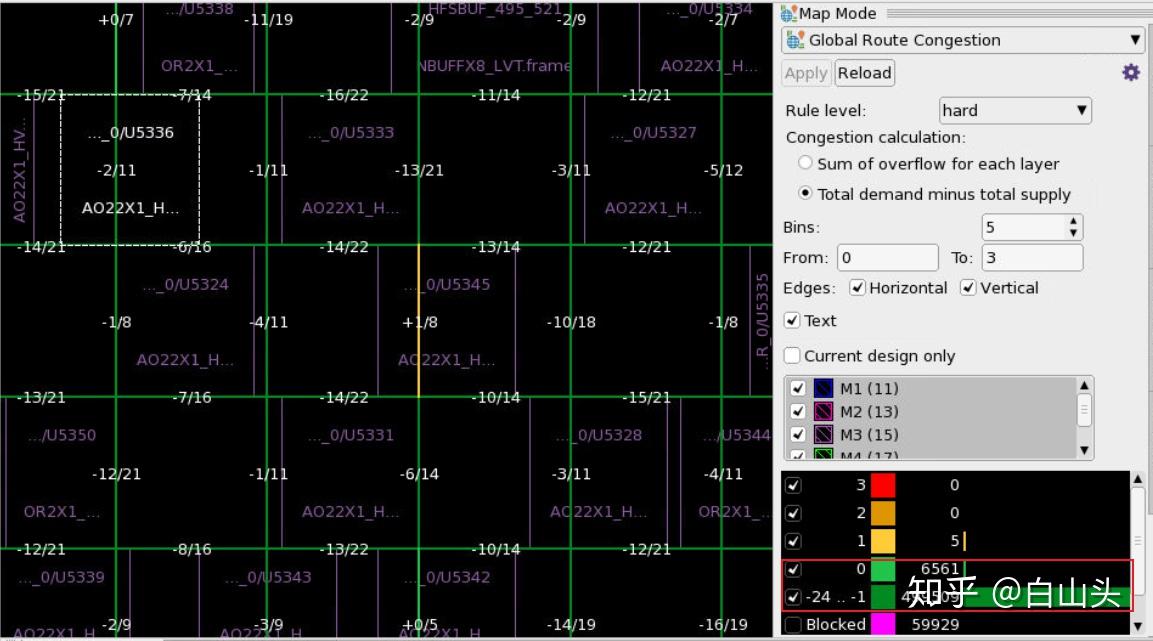Viewport: 1153px width, 641px height.
Task: Select the red bin 3 color swatch
Action: click(x=882, y=485)
